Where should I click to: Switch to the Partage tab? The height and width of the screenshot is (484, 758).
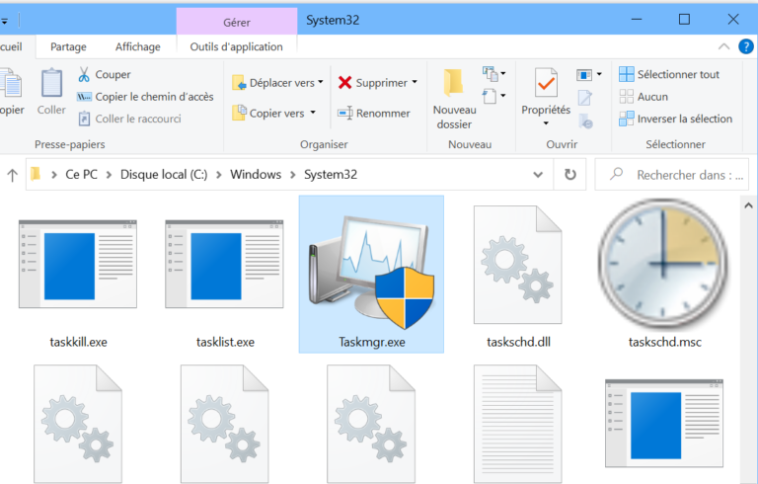68,46
